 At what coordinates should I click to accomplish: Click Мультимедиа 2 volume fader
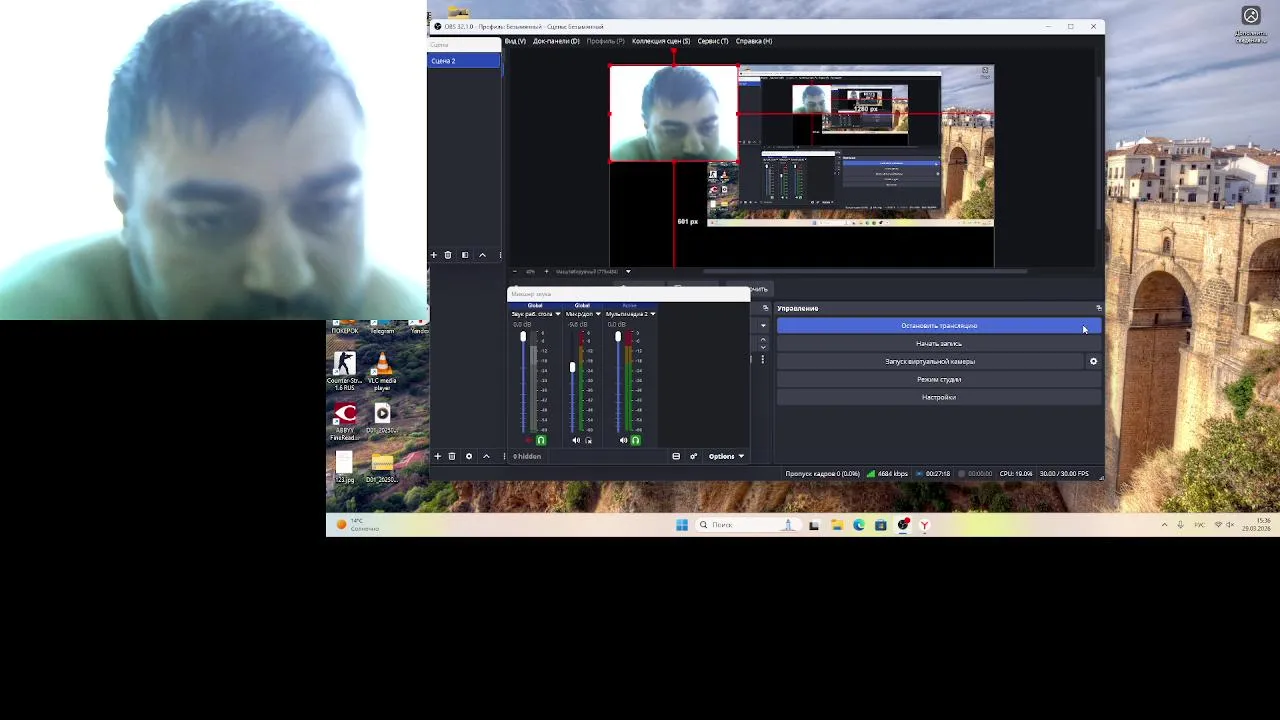click(618, 337)
